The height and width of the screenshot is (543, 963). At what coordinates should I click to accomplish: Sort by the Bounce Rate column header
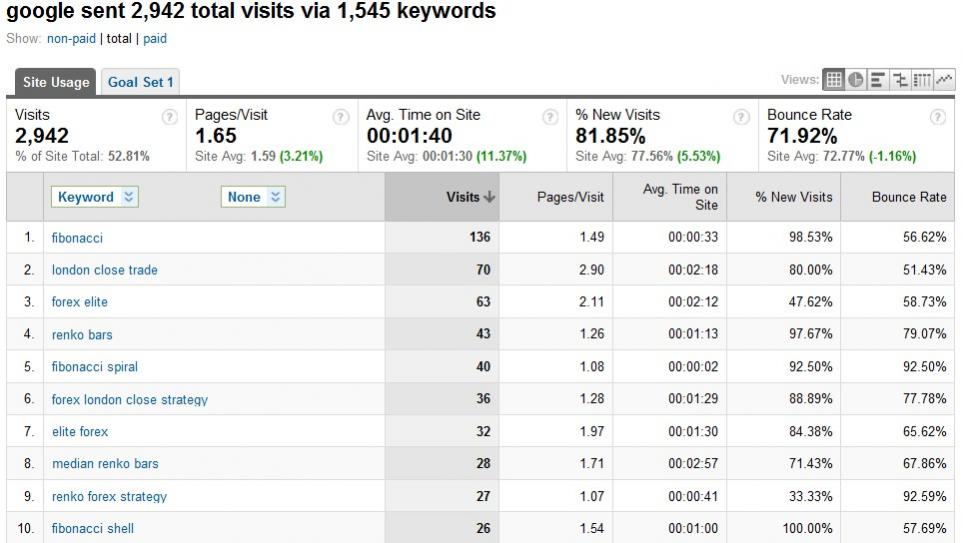908,197
